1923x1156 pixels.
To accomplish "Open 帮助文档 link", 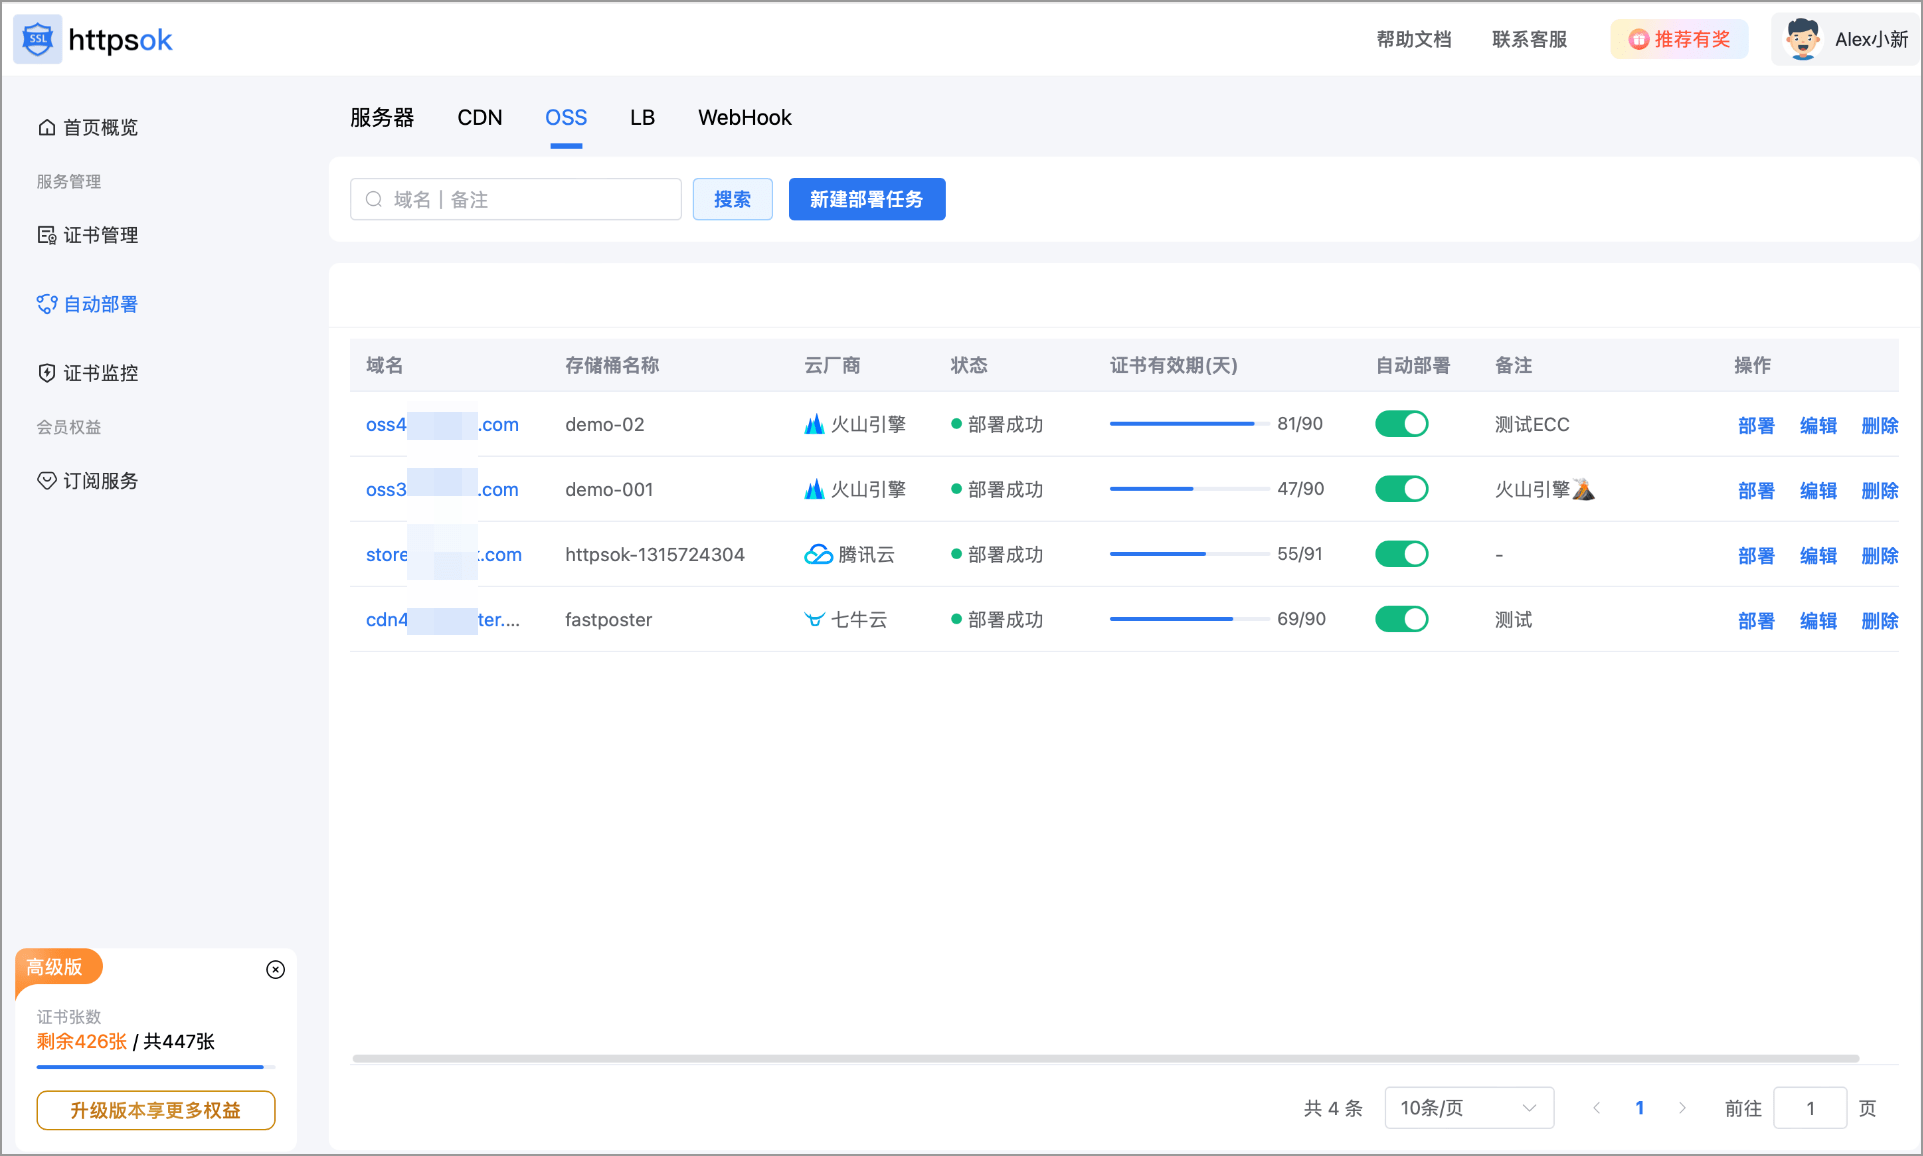I will point(1414,40).
